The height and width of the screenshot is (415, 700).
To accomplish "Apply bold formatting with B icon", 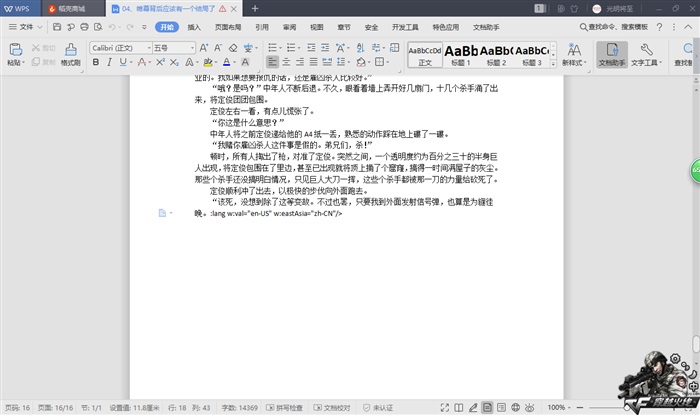I will point(96,62).
